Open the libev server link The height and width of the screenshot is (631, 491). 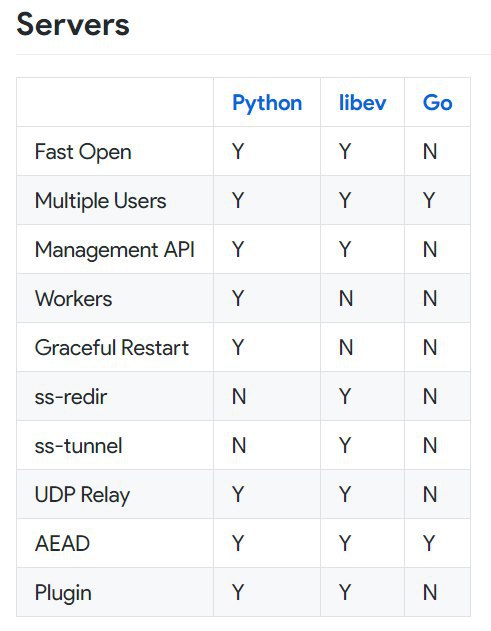[x=362, y=103]
